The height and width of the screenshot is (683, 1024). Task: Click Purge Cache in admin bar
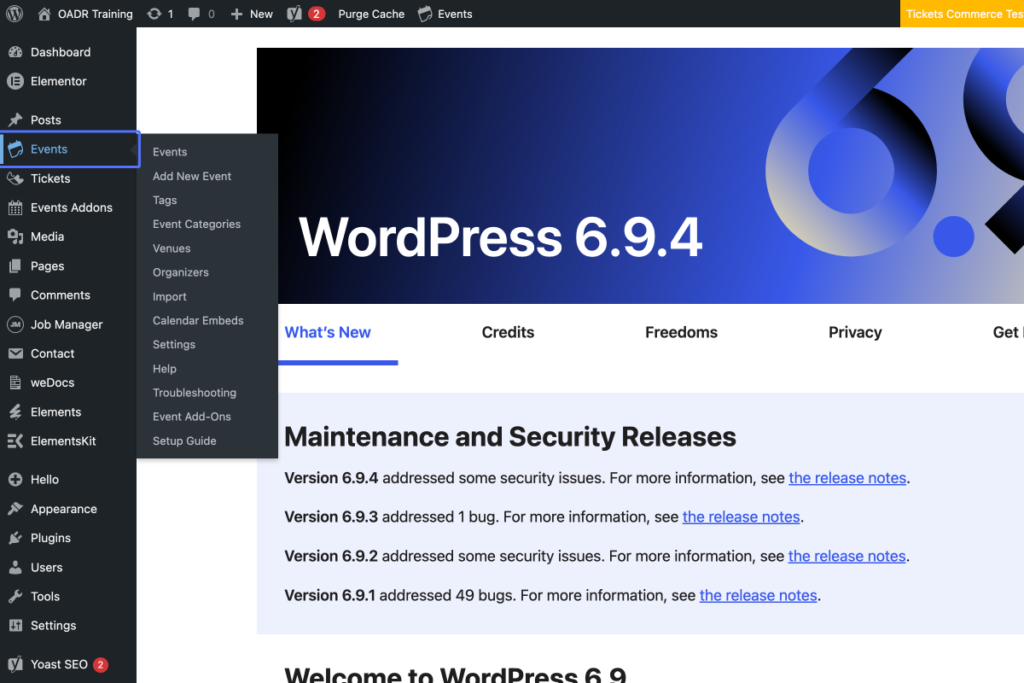click(371, 14)
